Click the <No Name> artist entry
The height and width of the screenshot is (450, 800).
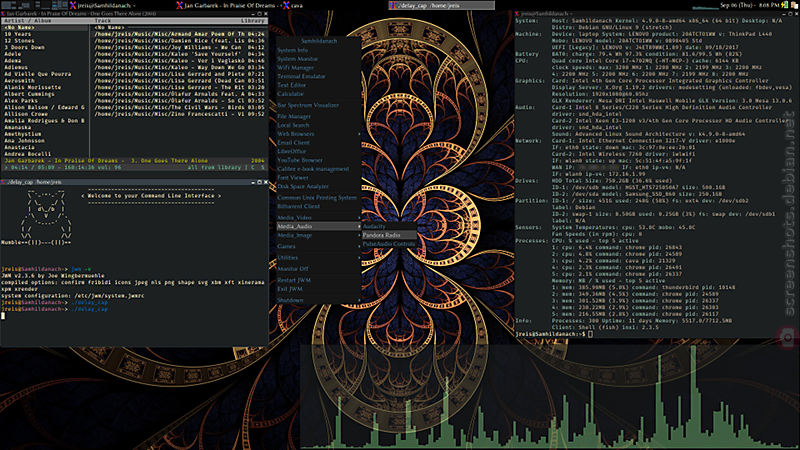(x=45, y=27)
